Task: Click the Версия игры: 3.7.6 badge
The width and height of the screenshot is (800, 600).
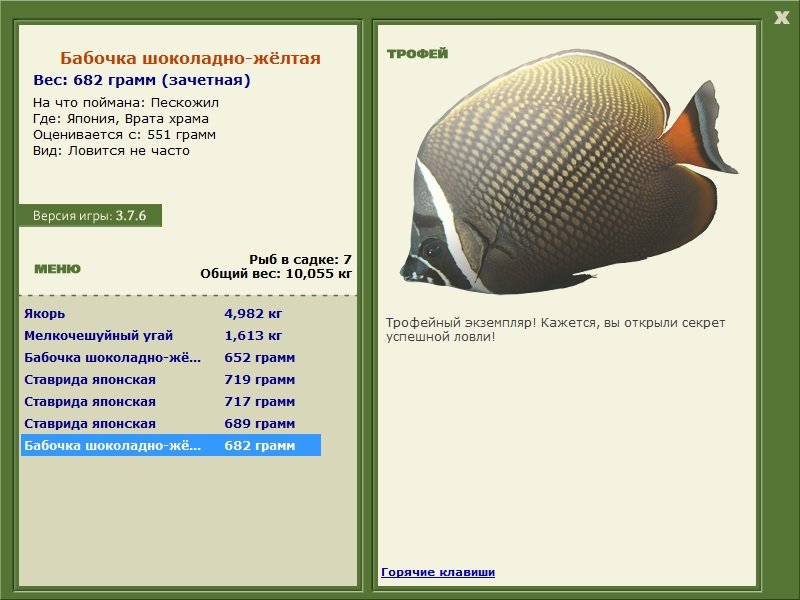Action: [90, 215]
